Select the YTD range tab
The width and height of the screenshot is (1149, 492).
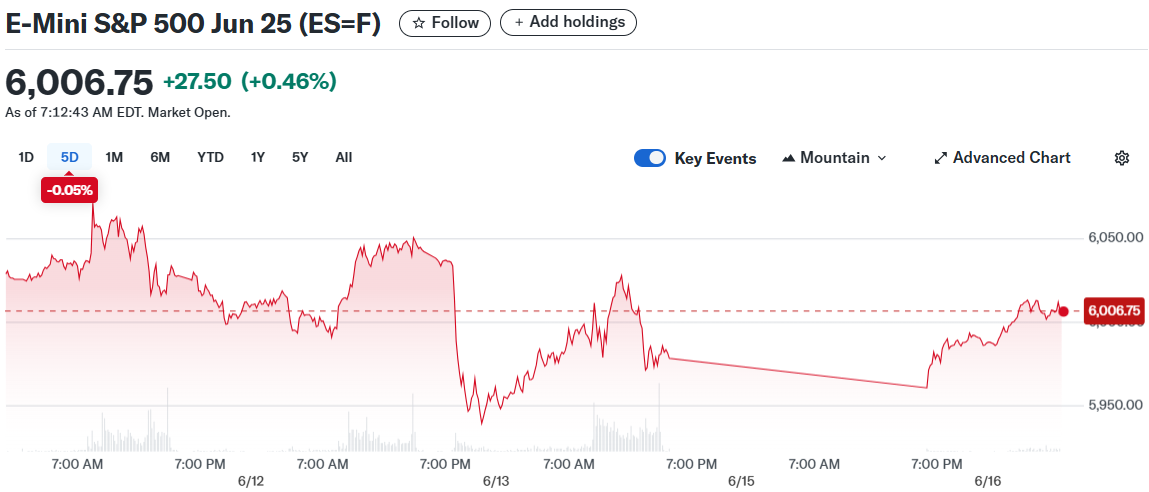(210, 157)
